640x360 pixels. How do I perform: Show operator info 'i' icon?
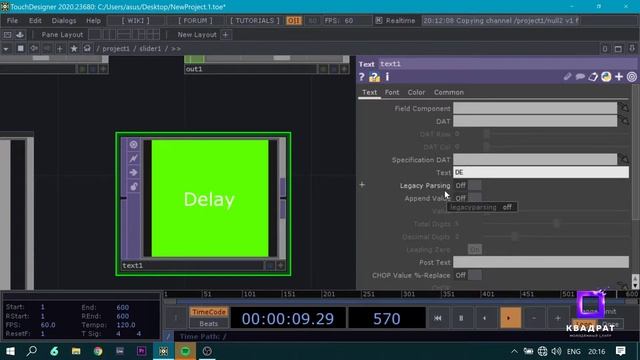point(387,77)
